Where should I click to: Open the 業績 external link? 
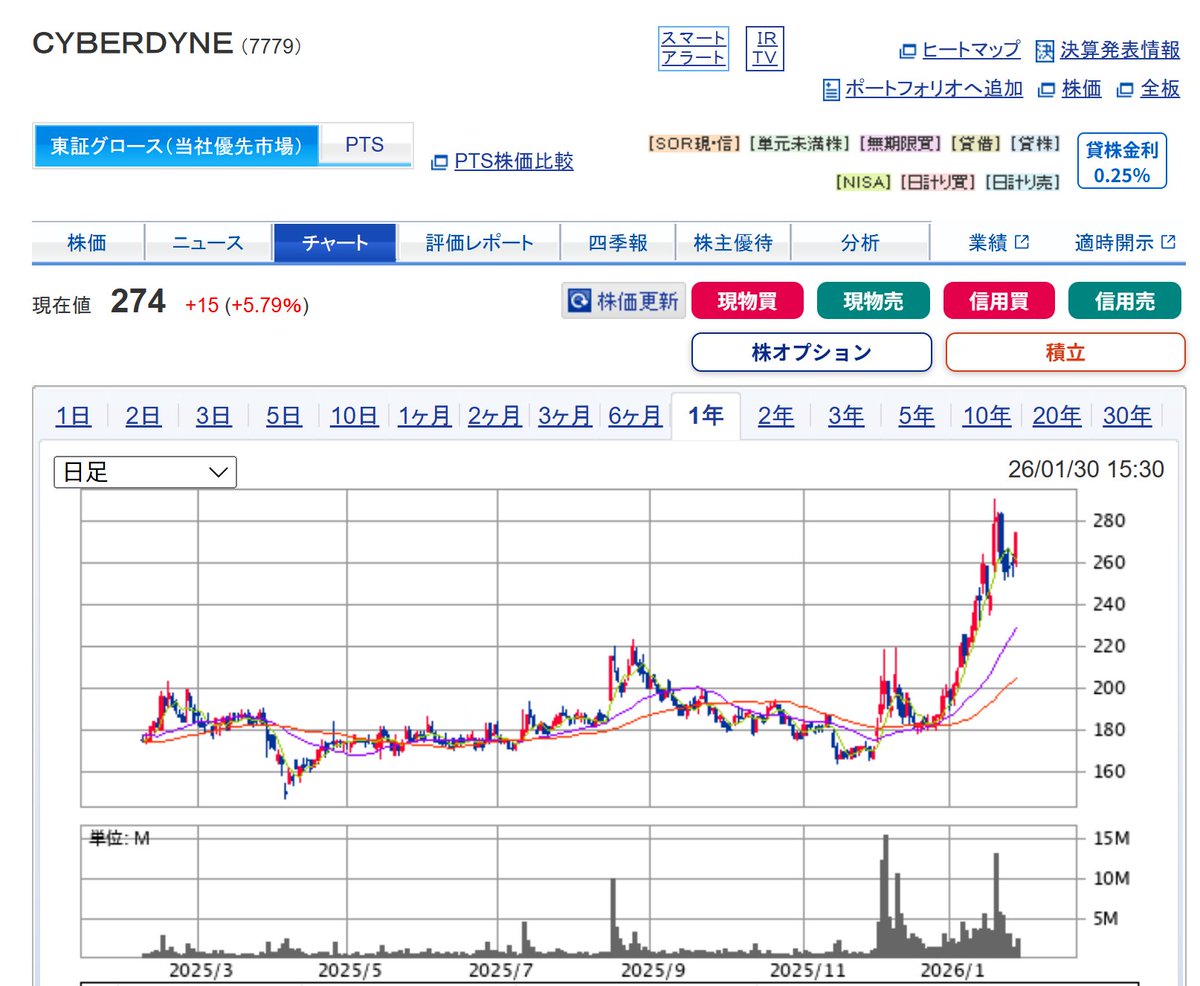point(998,243)
